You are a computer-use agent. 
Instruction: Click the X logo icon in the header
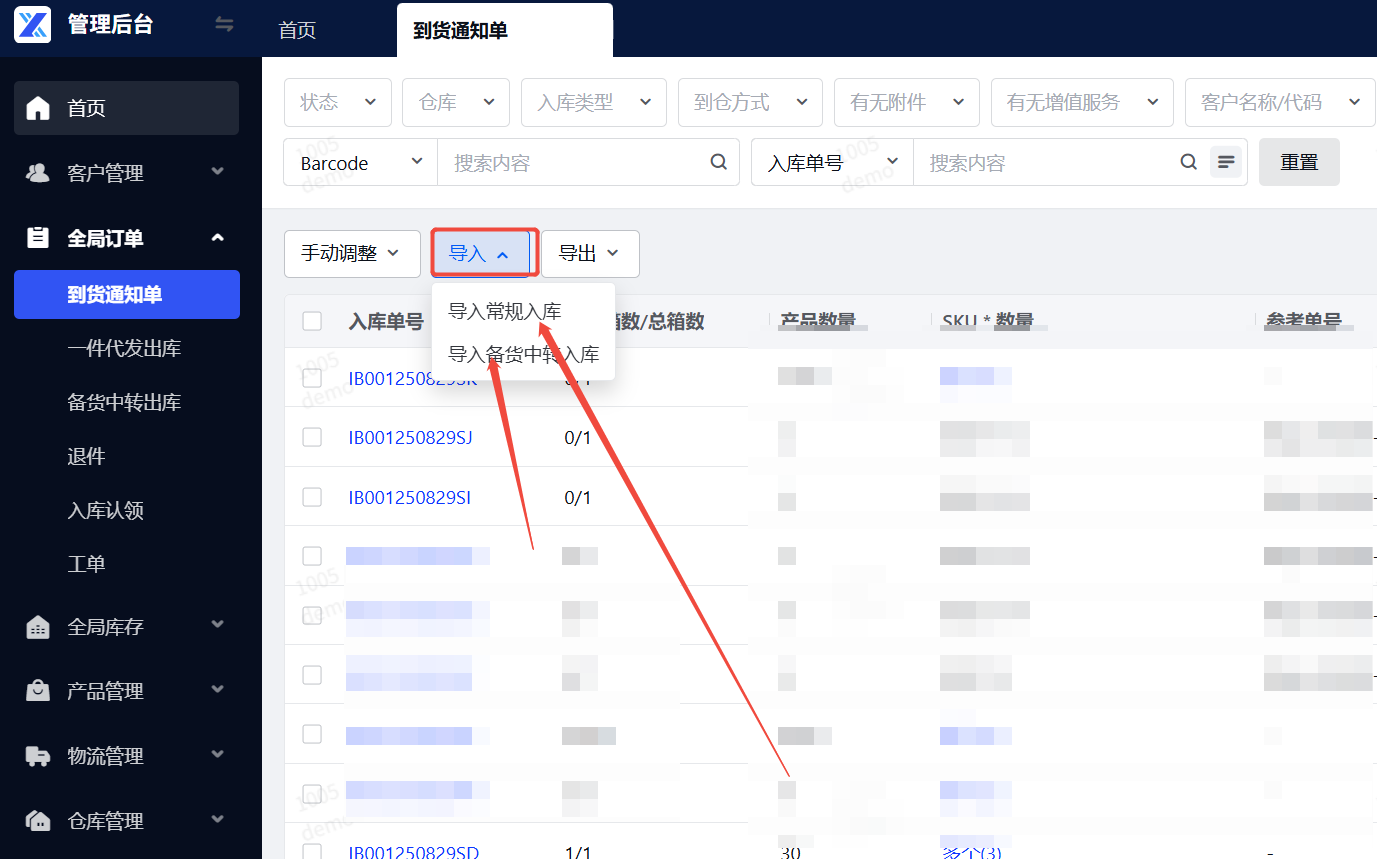click(x=33, y=24)
